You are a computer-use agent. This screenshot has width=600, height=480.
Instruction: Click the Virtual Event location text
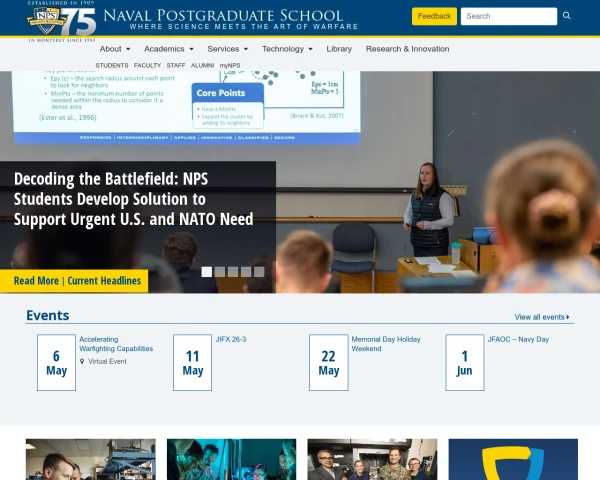click(x=107, y=361)
